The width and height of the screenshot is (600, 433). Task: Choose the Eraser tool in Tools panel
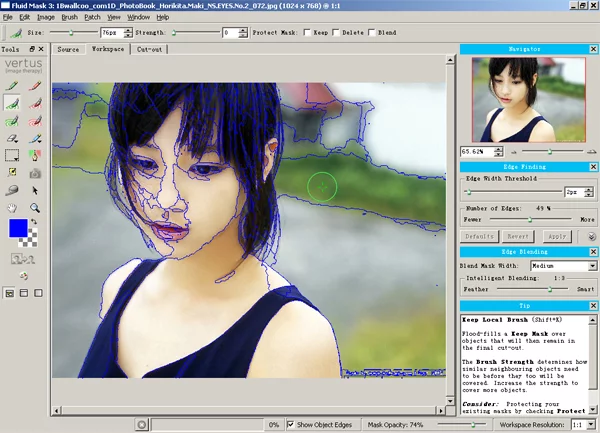(12, 138)
